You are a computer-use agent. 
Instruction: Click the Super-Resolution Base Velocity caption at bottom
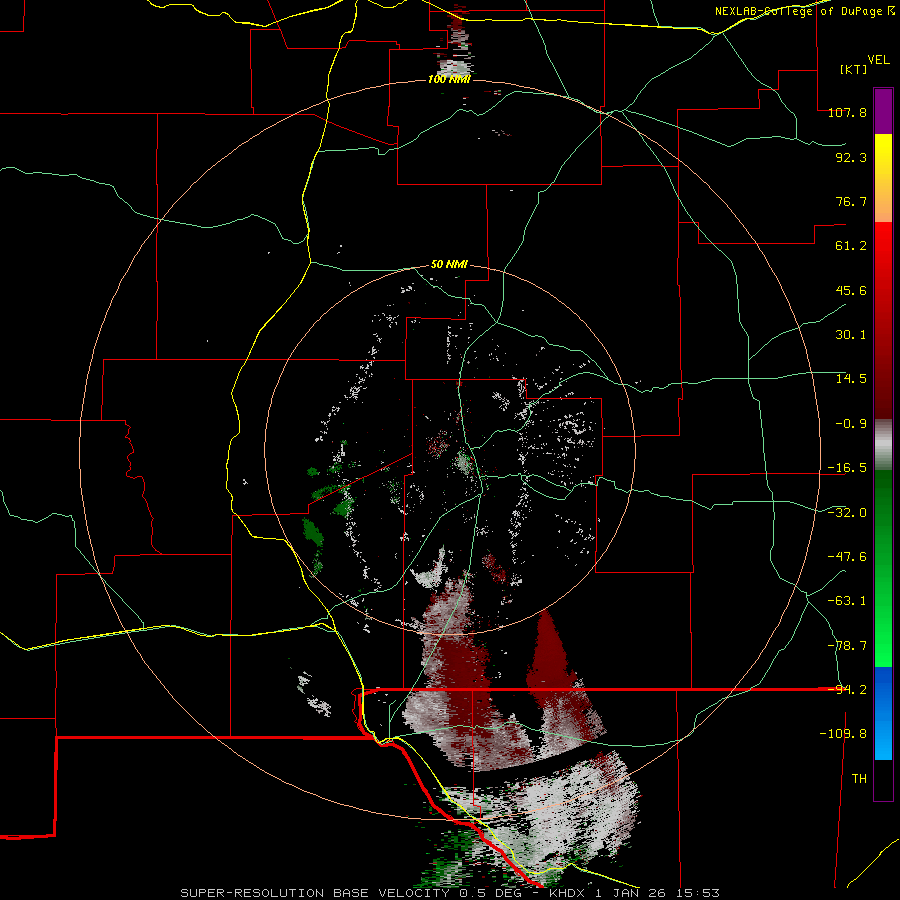449,893
